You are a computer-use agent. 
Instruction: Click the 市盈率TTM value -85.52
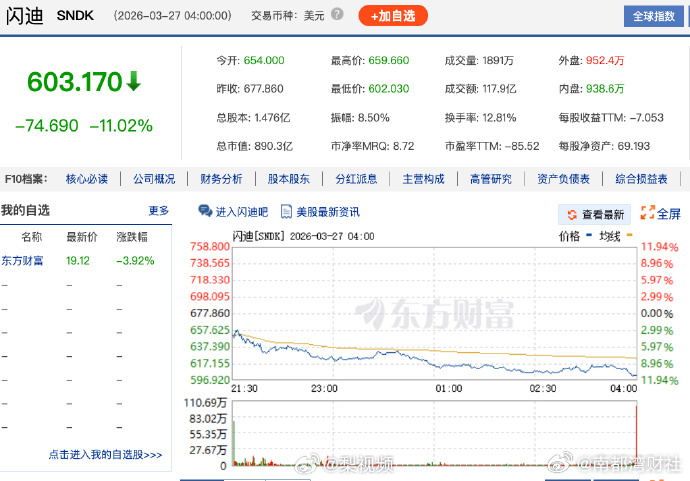pyautogui.click(x=522, y=146)
